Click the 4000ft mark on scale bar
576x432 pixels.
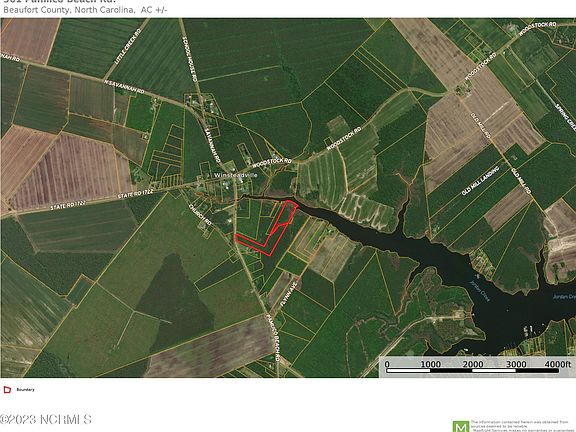click(558, 364)
